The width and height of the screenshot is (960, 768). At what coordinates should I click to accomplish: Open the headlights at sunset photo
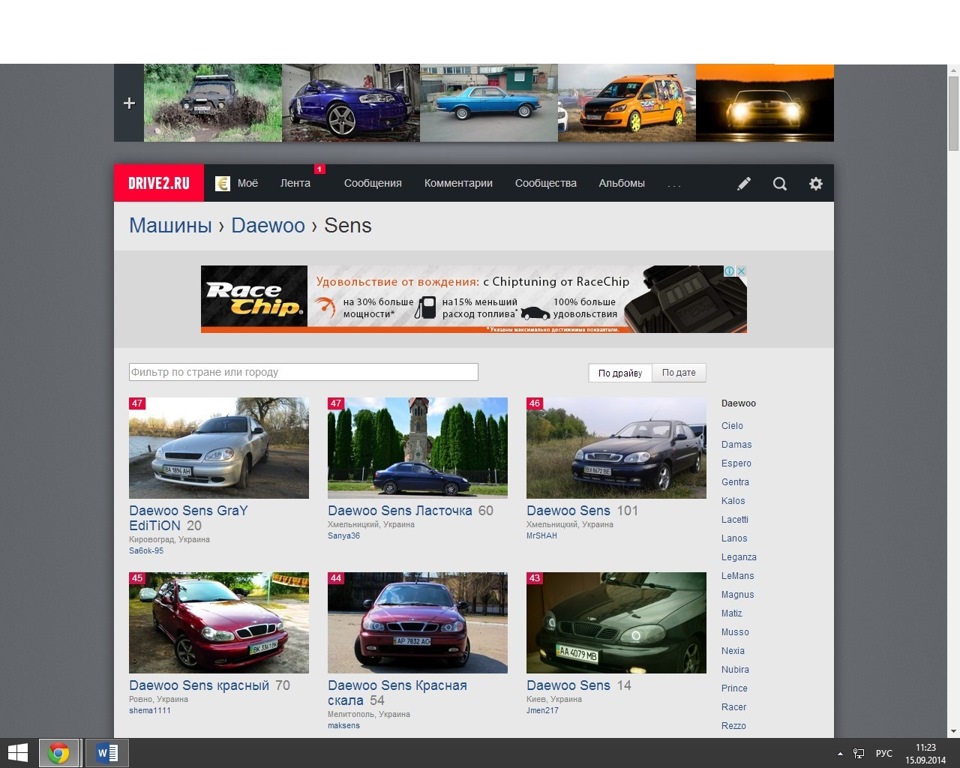765,103
